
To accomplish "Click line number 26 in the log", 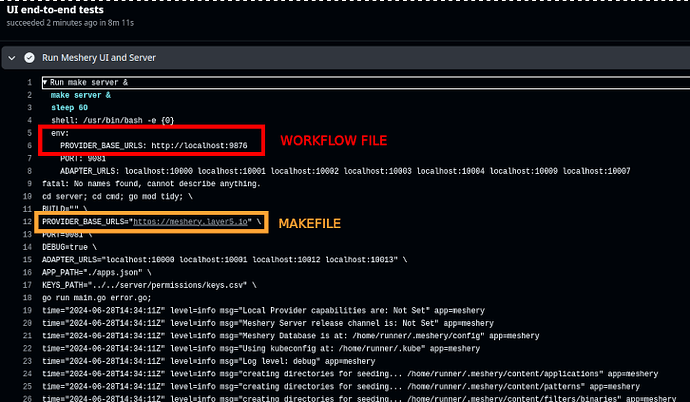I will (27, 398).
